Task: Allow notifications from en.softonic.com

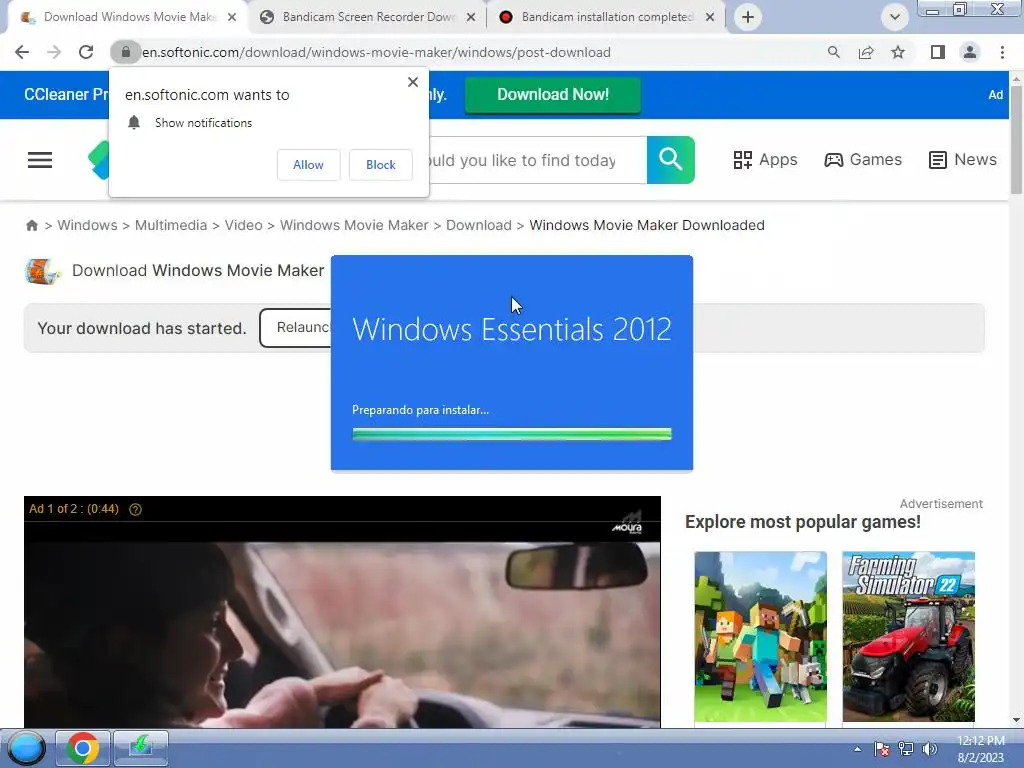Action: [308, 165]
